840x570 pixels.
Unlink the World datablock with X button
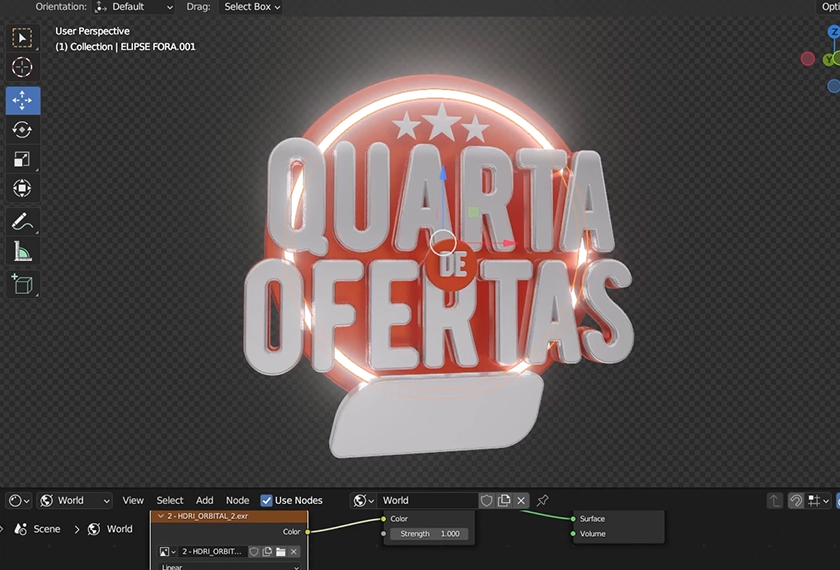click(521, 500)
